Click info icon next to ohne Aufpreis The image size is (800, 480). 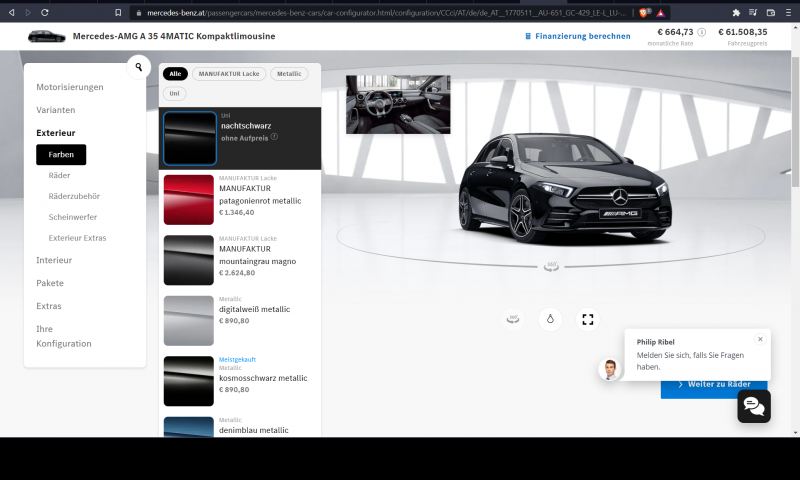[274, 137]
